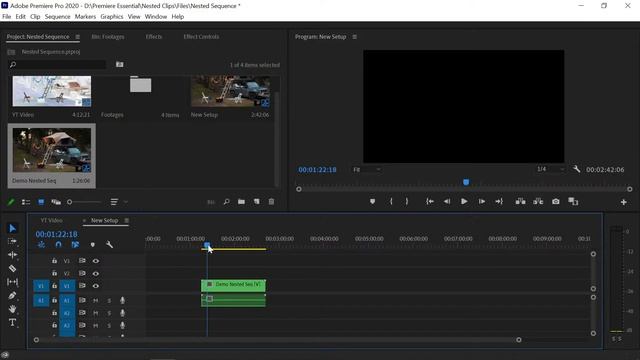Toggle Snap in timeline magnet icon
This screenshot has height=360, width=640.
(x=58, y=244)
